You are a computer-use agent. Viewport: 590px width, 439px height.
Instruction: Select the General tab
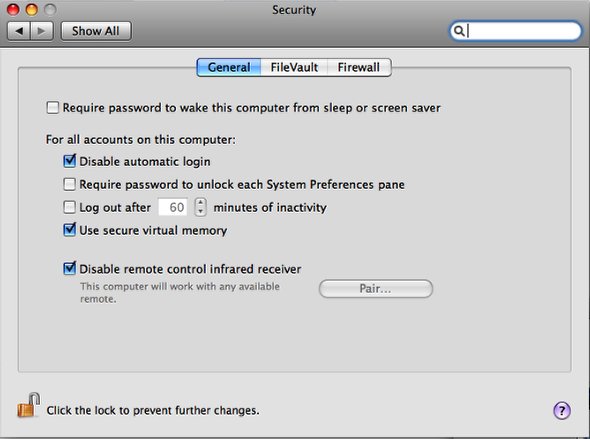pos(229,67)
